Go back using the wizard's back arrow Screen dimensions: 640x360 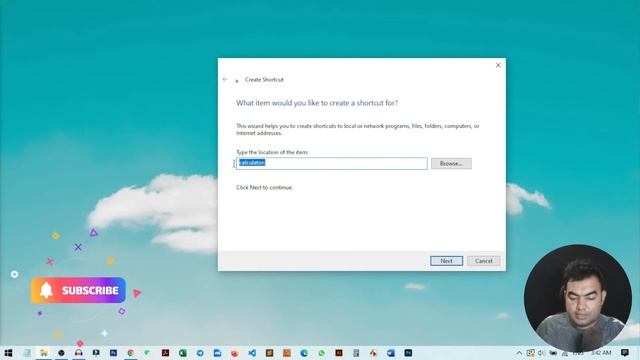coord(225,79)
